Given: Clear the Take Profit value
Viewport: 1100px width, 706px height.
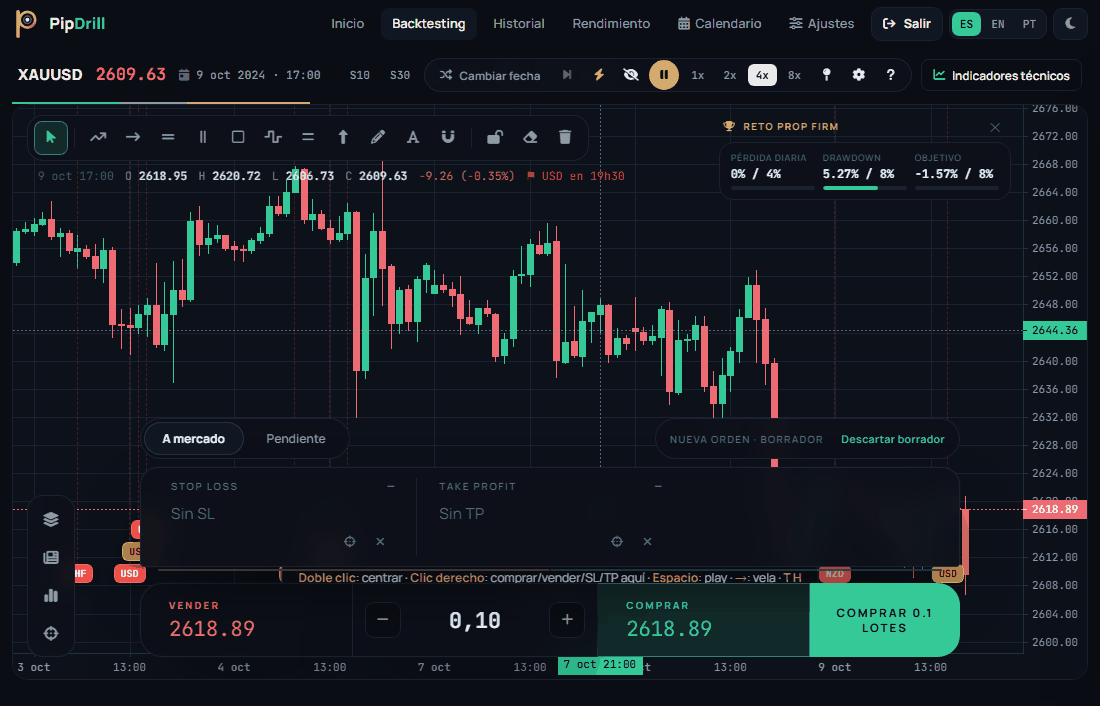Looking at the screenshot, I should click(x=648, y=541).
